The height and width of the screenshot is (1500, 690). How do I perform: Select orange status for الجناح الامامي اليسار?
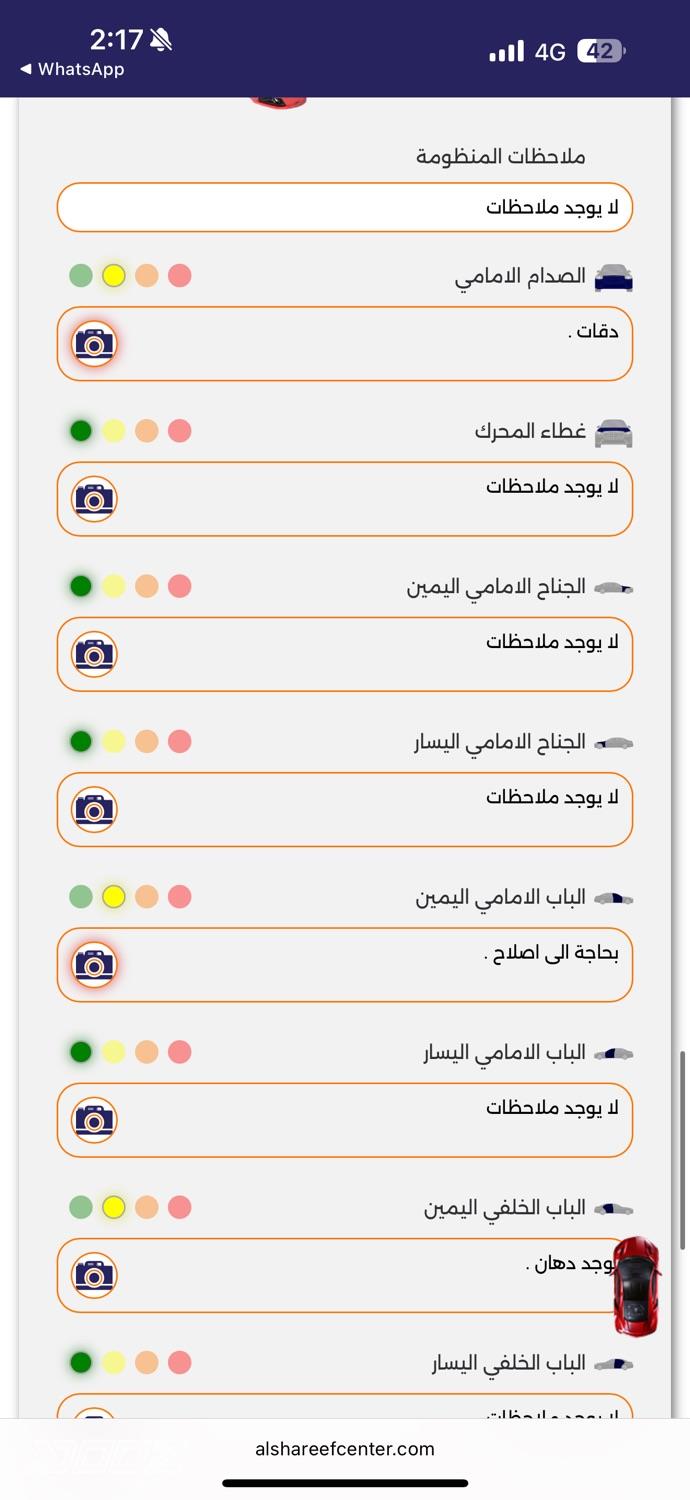pyautogui.click(x=147, y=742)
